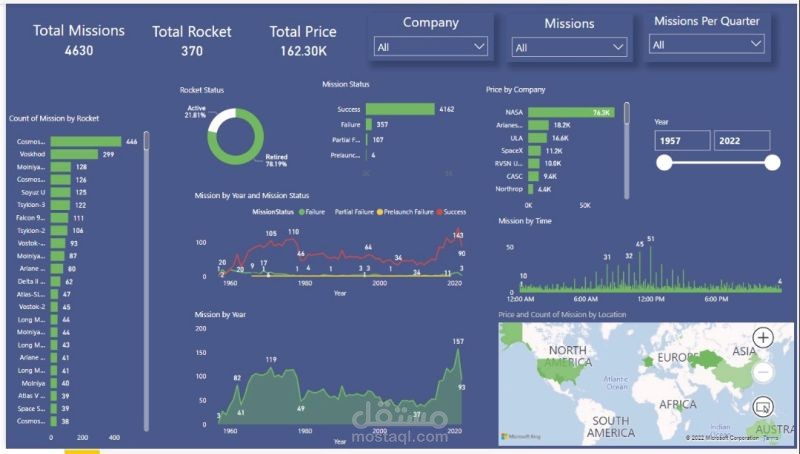Click the map zoom out minus icon

click(x=763, y=372)
